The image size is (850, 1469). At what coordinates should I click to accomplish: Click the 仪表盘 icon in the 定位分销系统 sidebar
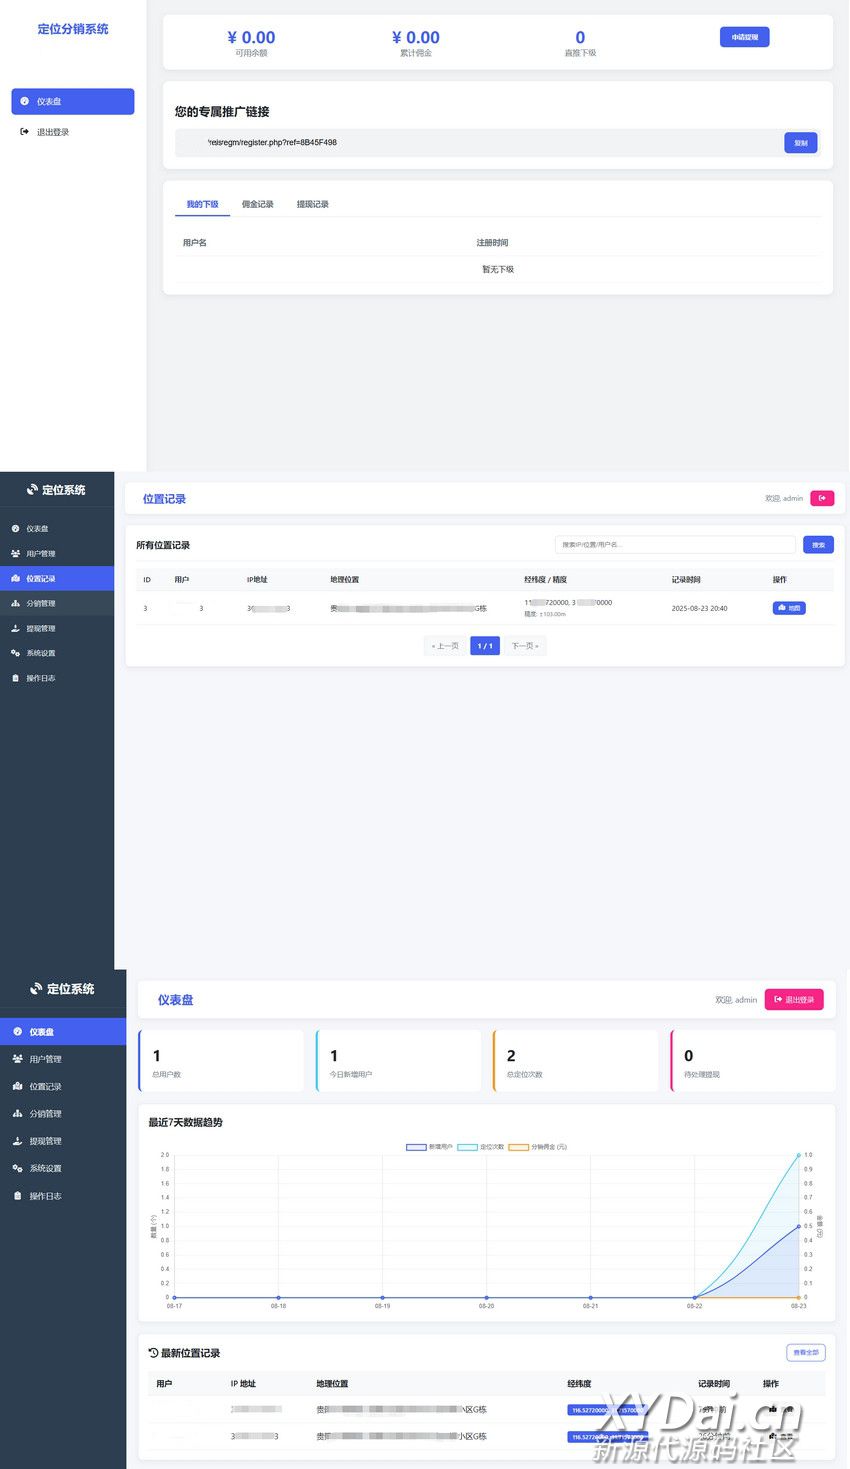pos(25,102)
